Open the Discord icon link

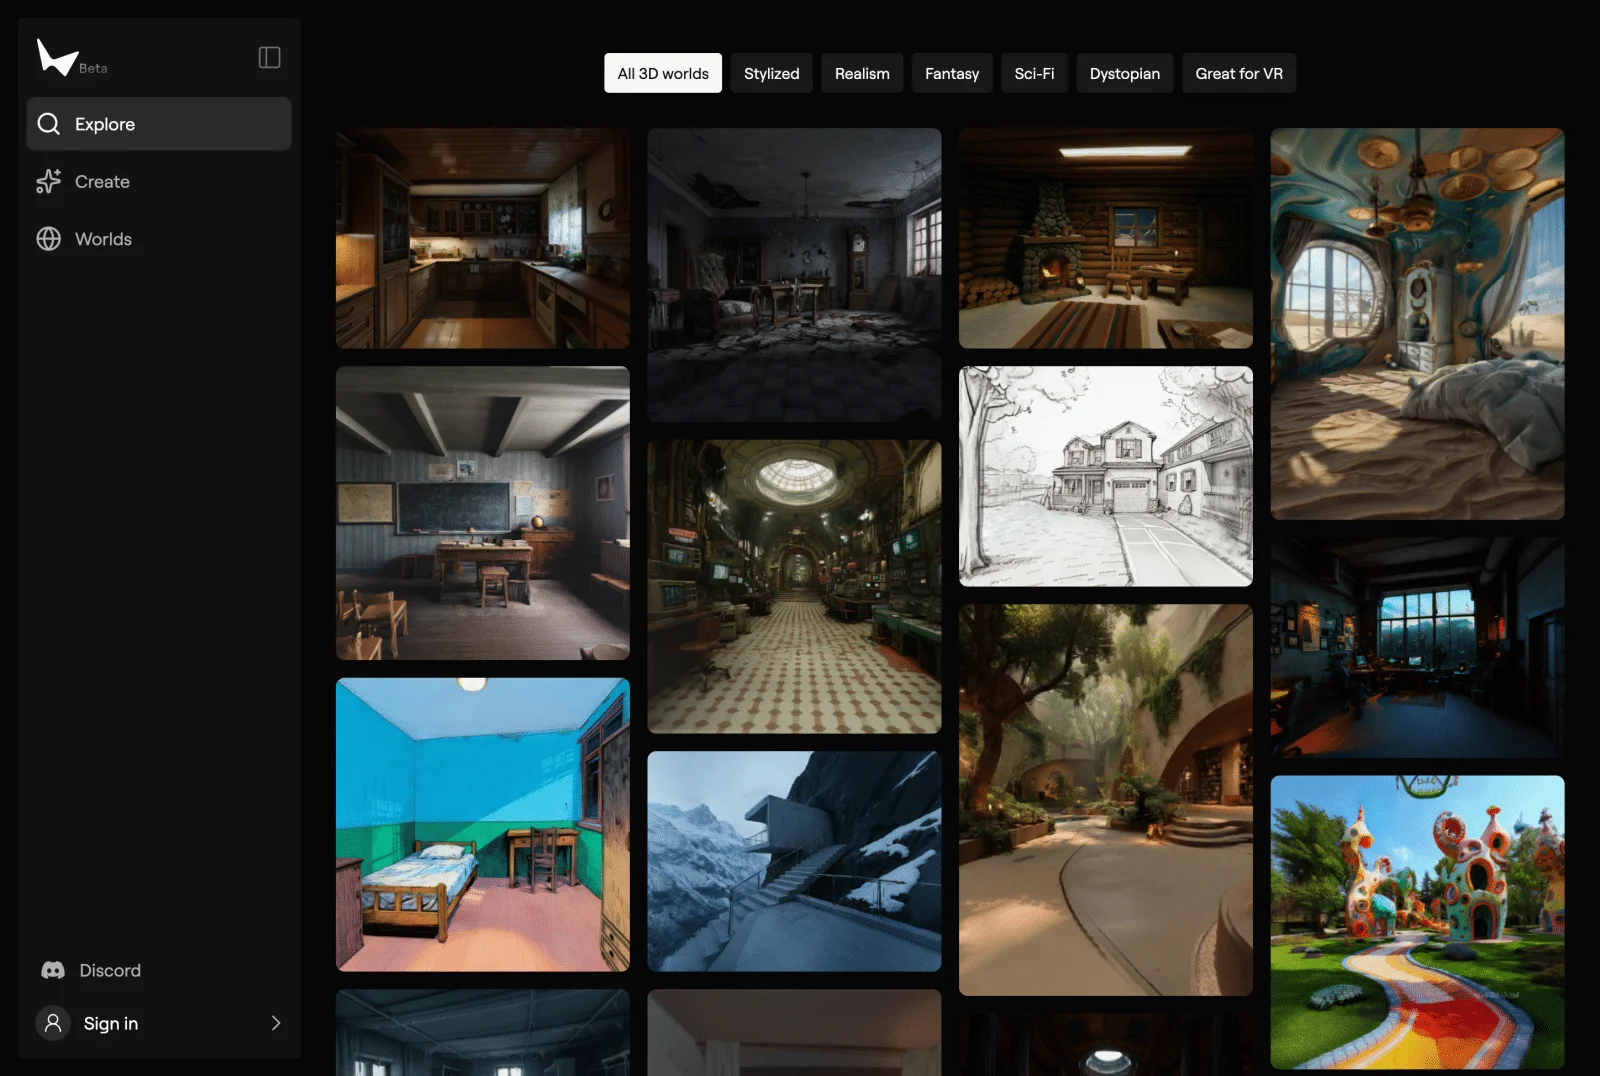(x=53, y=970)
